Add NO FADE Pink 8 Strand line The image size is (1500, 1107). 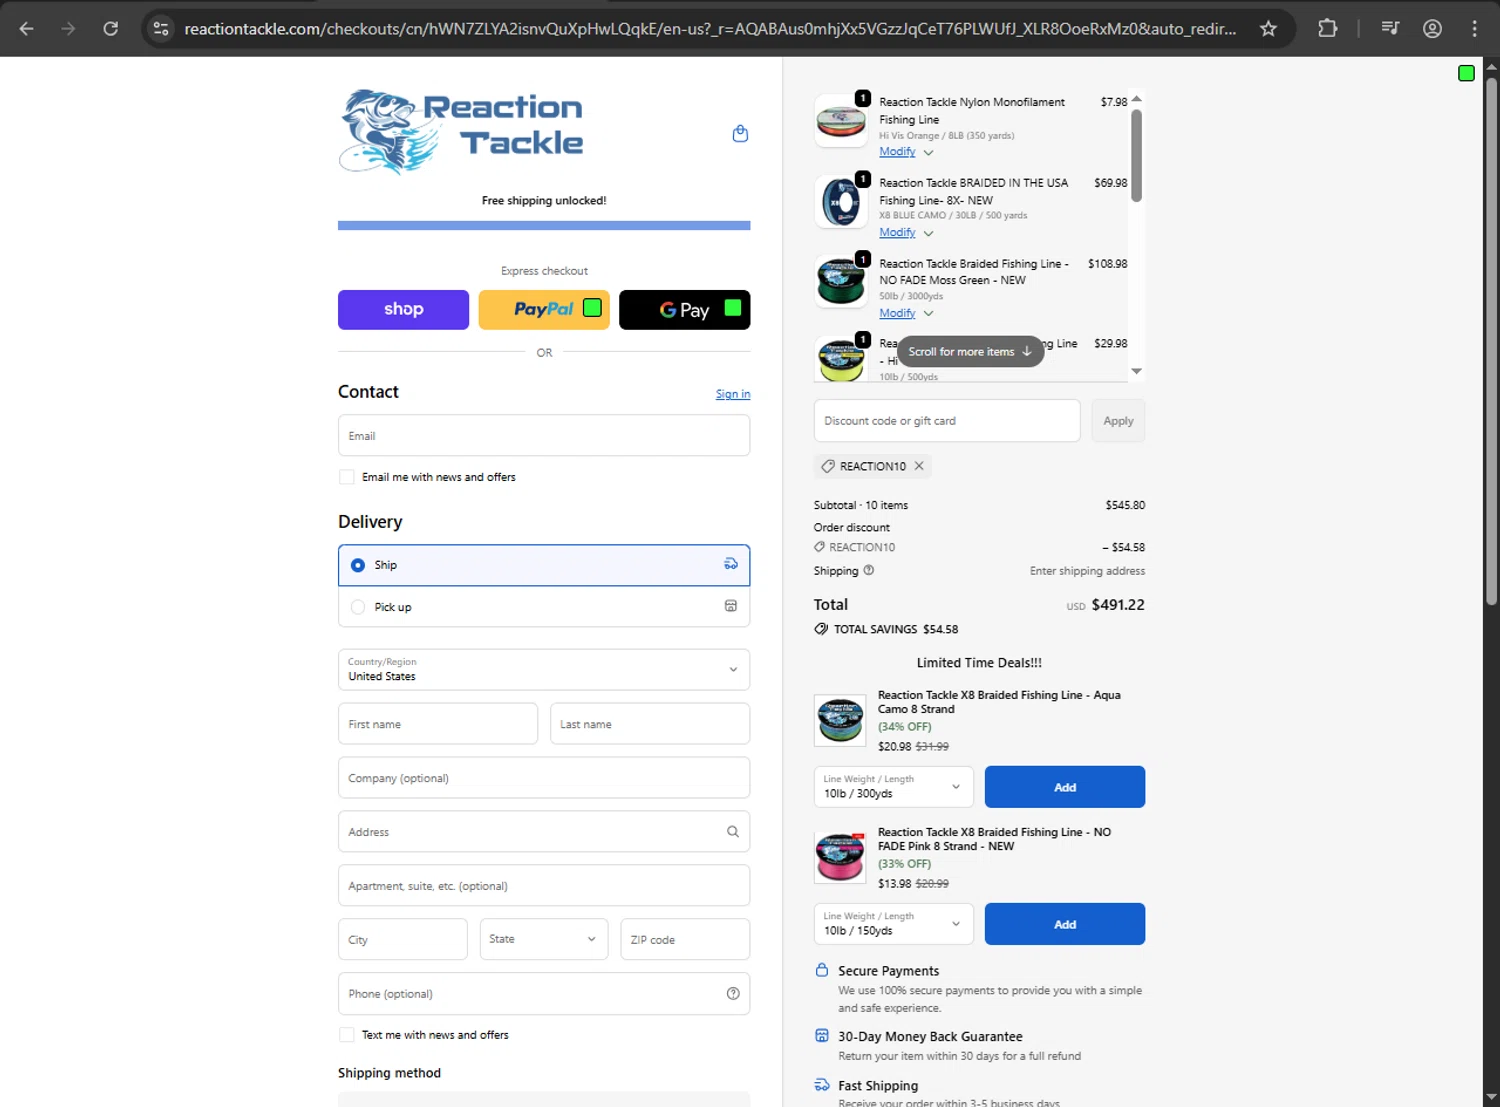[1065, 924]
